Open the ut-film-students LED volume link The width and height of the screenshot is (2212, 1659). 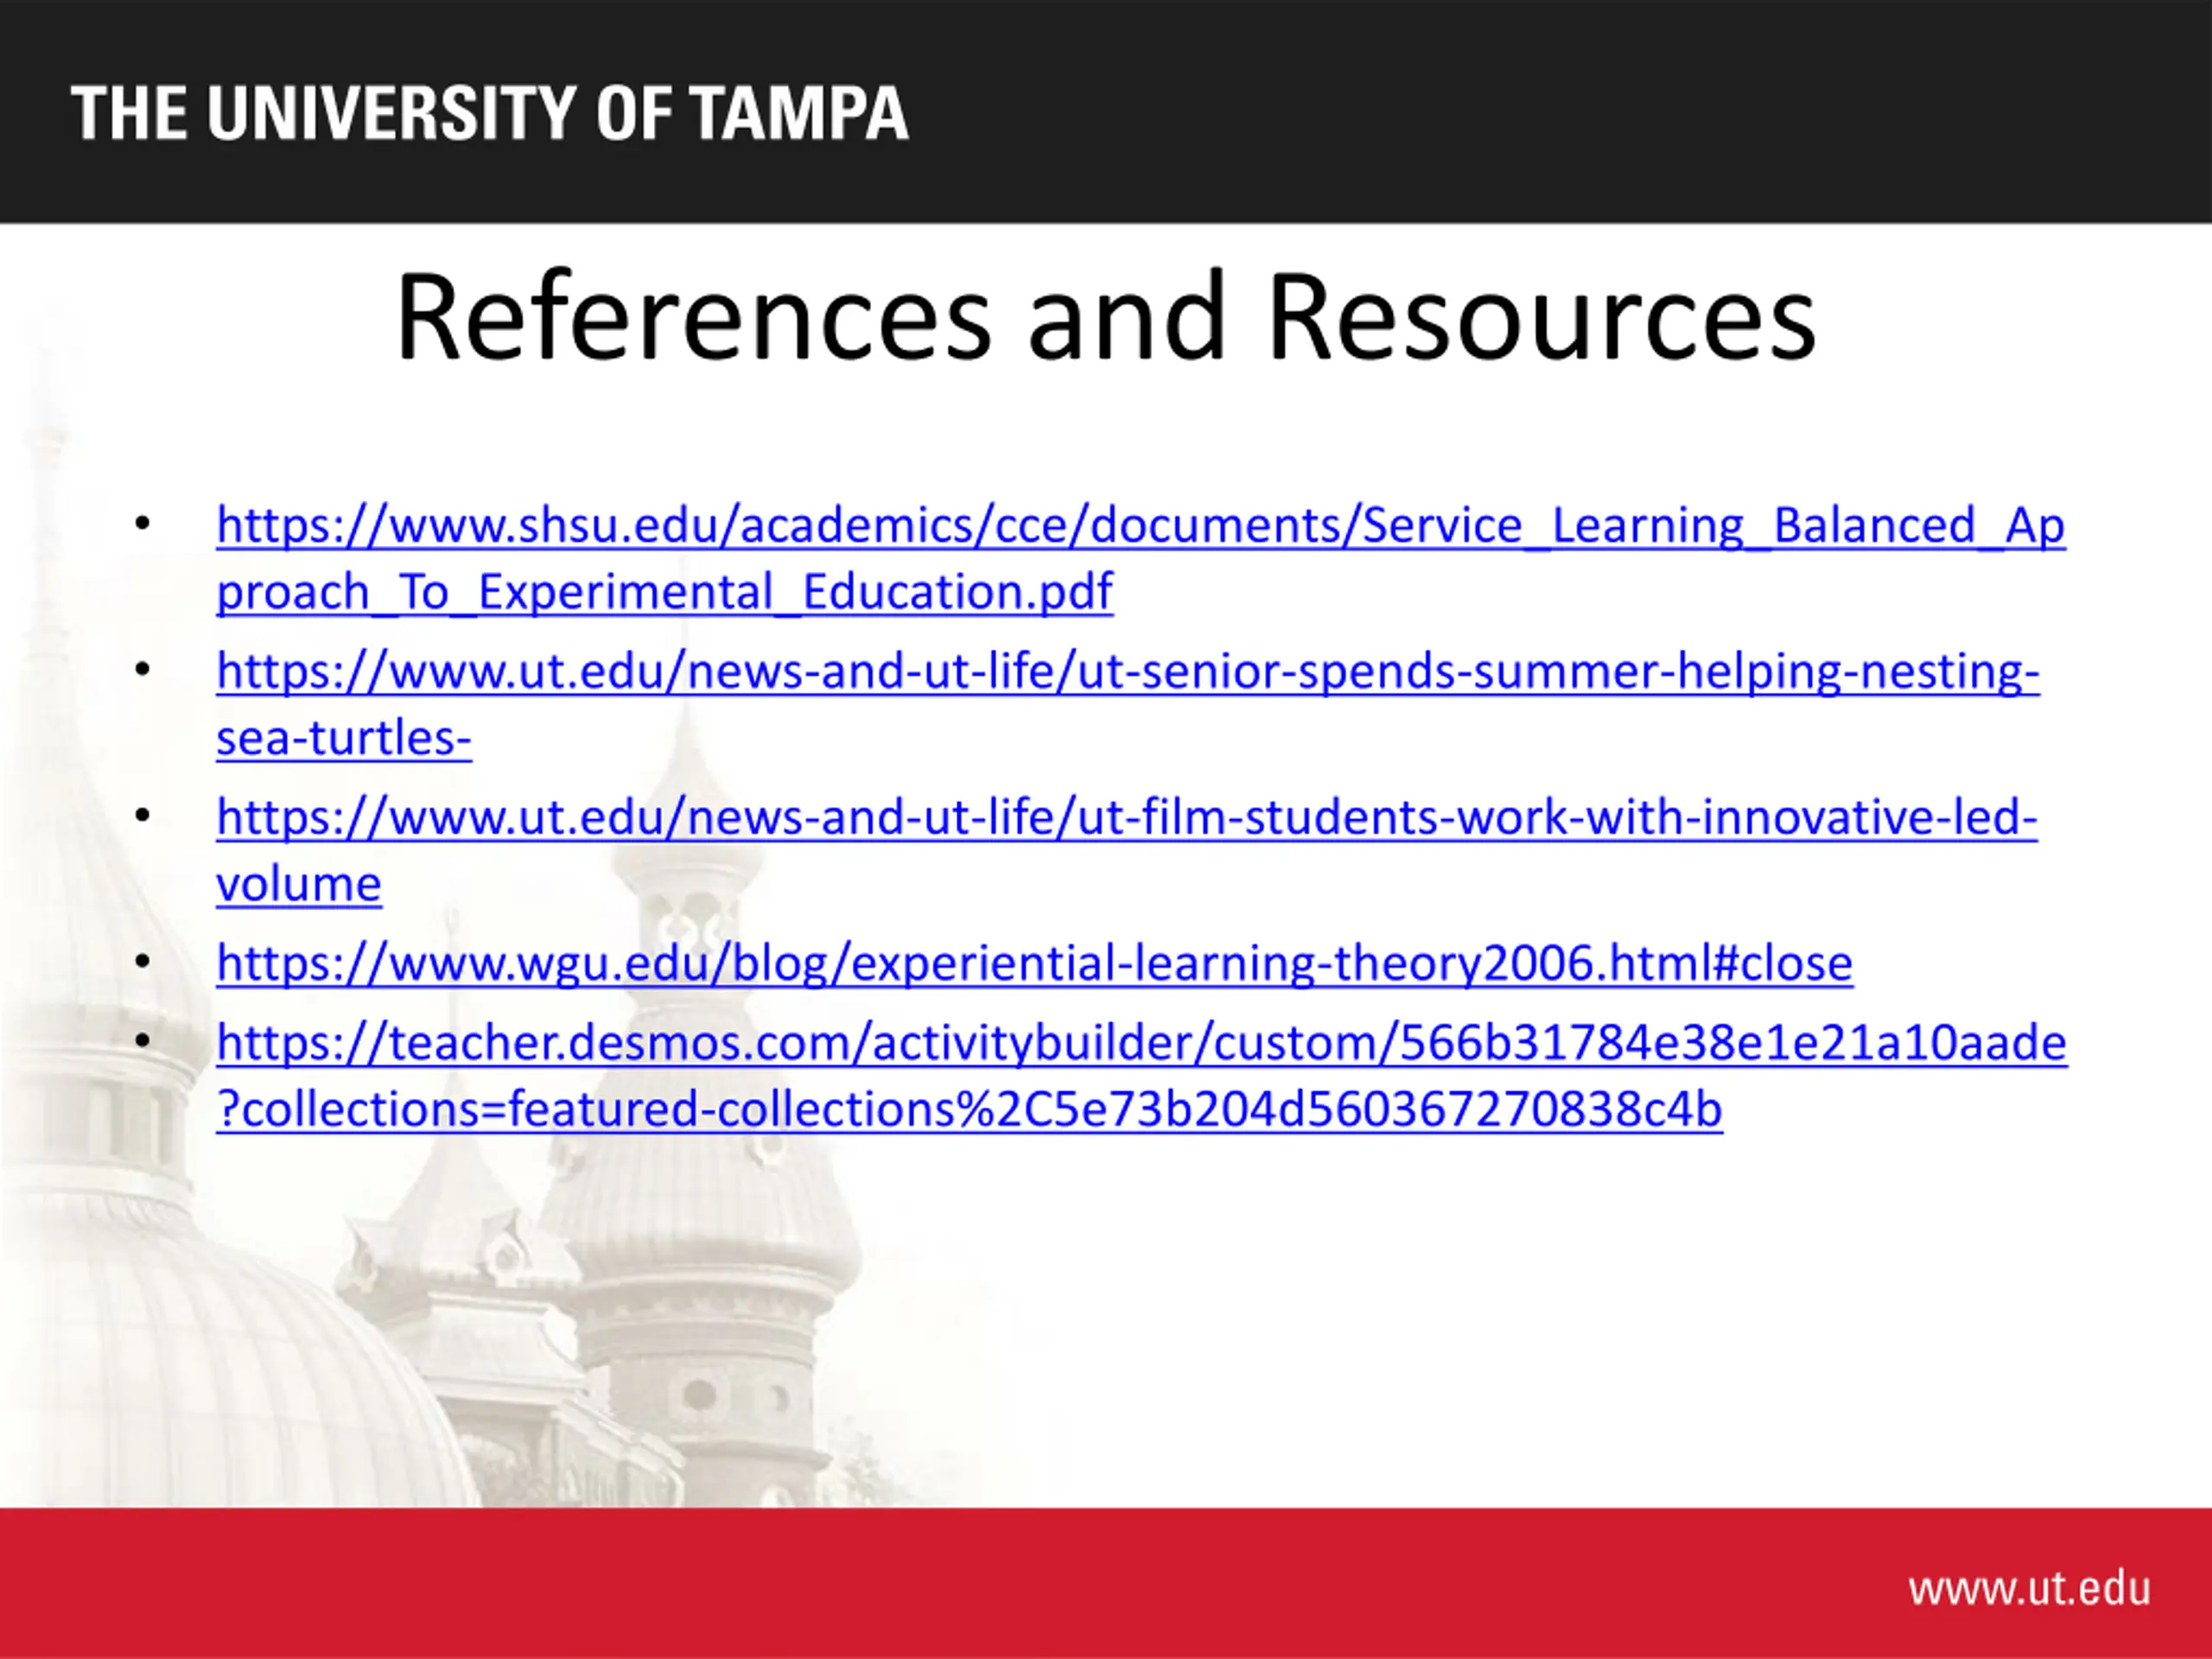click(1126, 818)
